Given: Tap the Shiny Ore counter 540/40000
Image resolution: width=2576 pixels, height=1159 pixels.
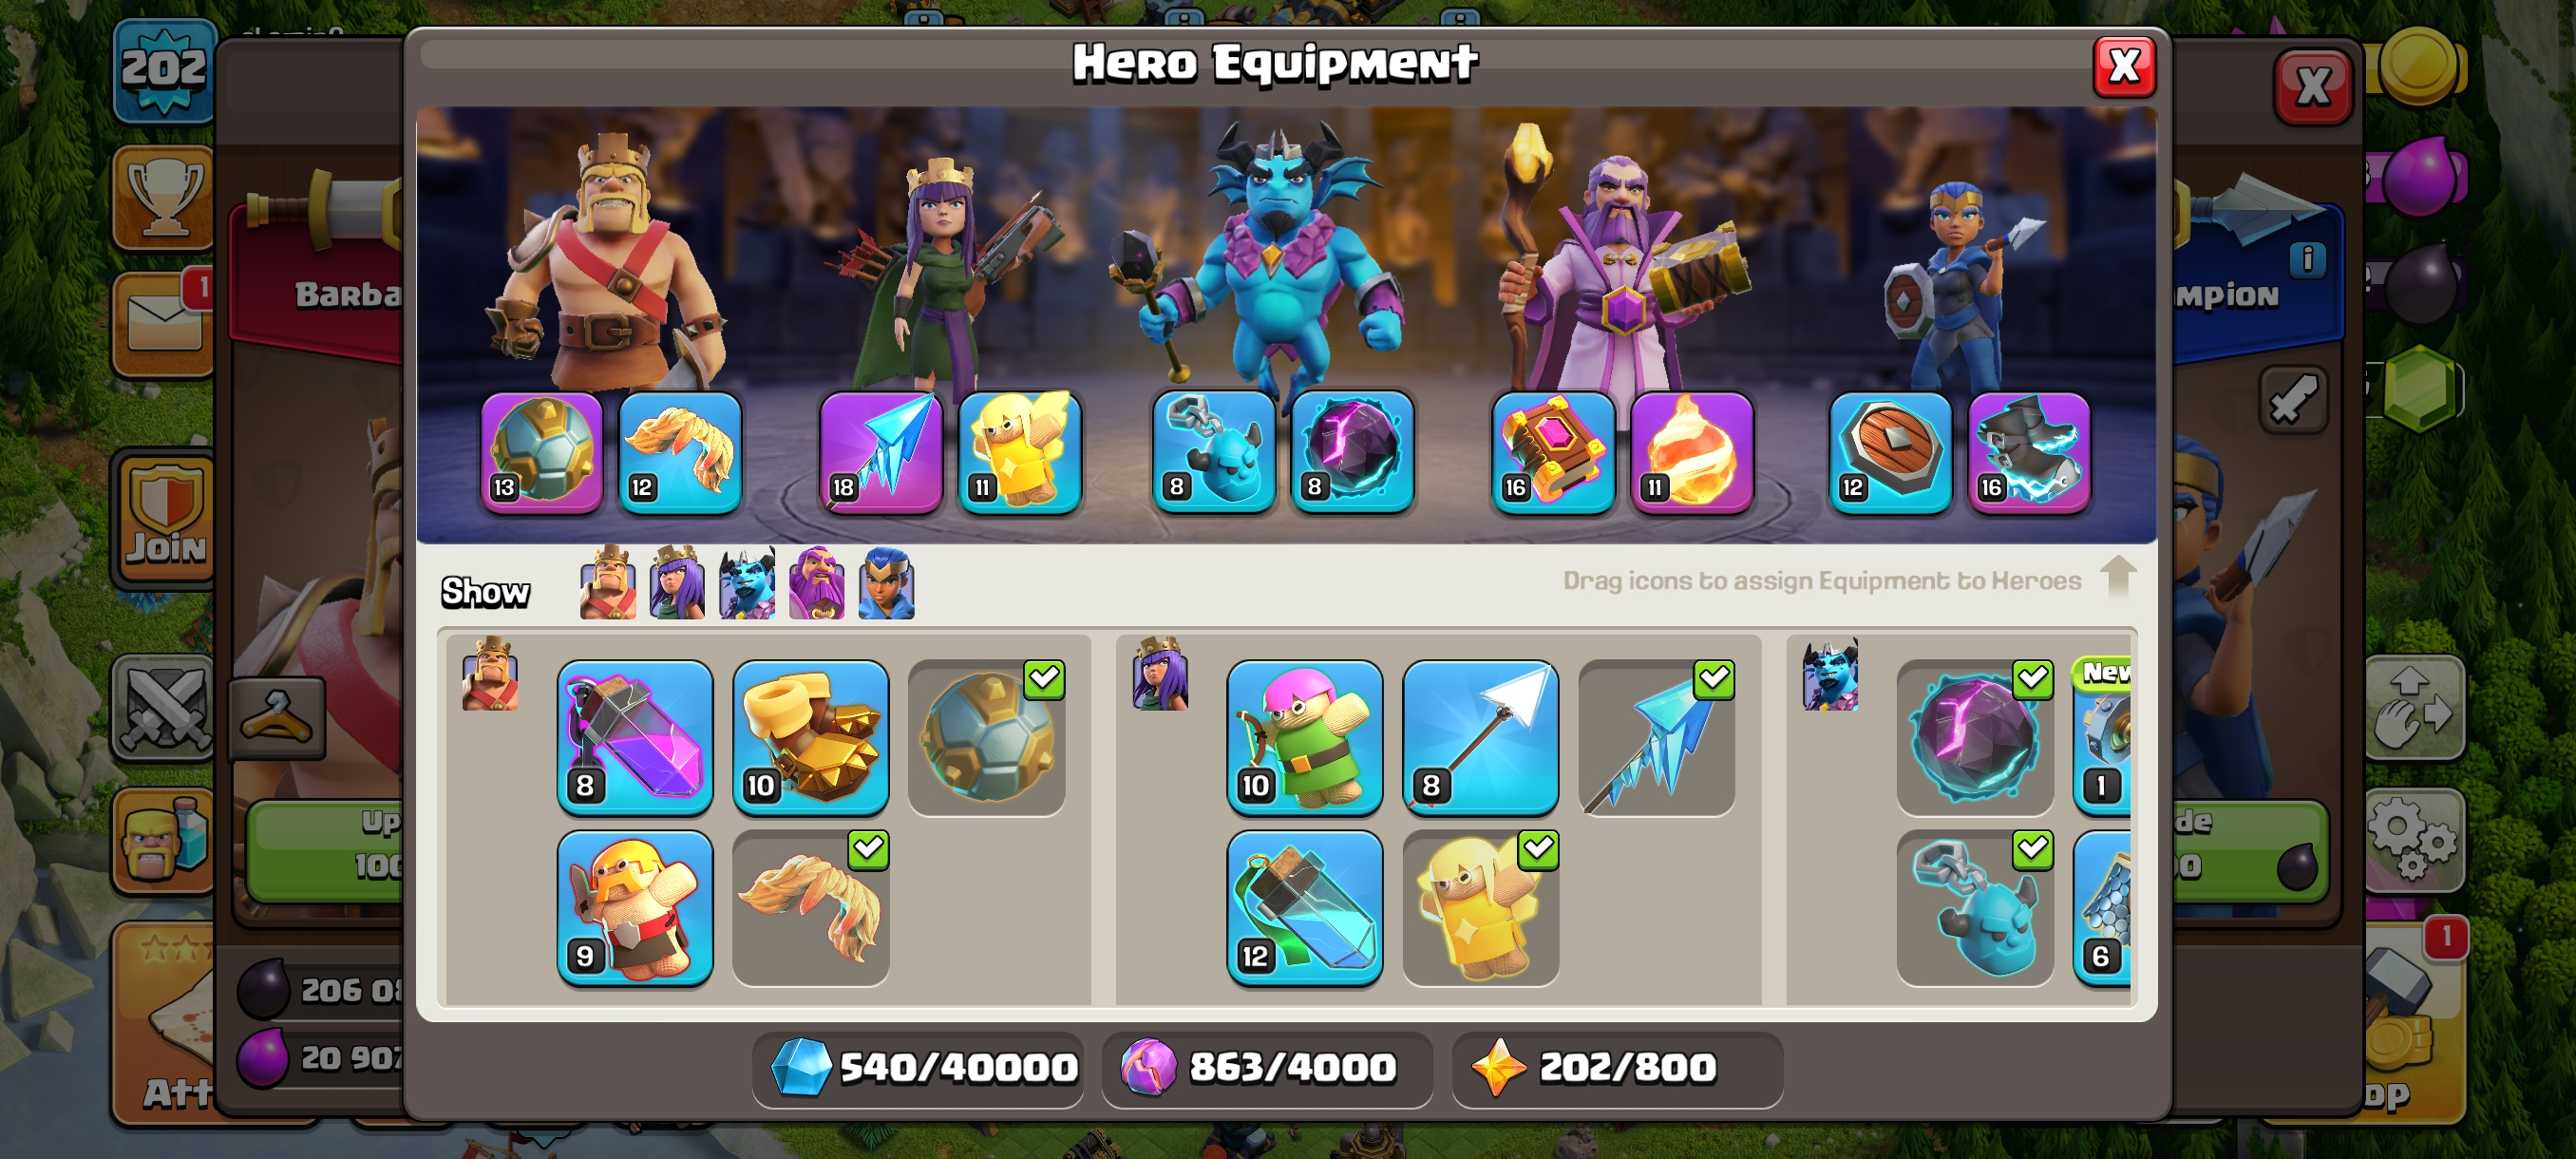Looking at the screenshot, I should (917, 1068).
